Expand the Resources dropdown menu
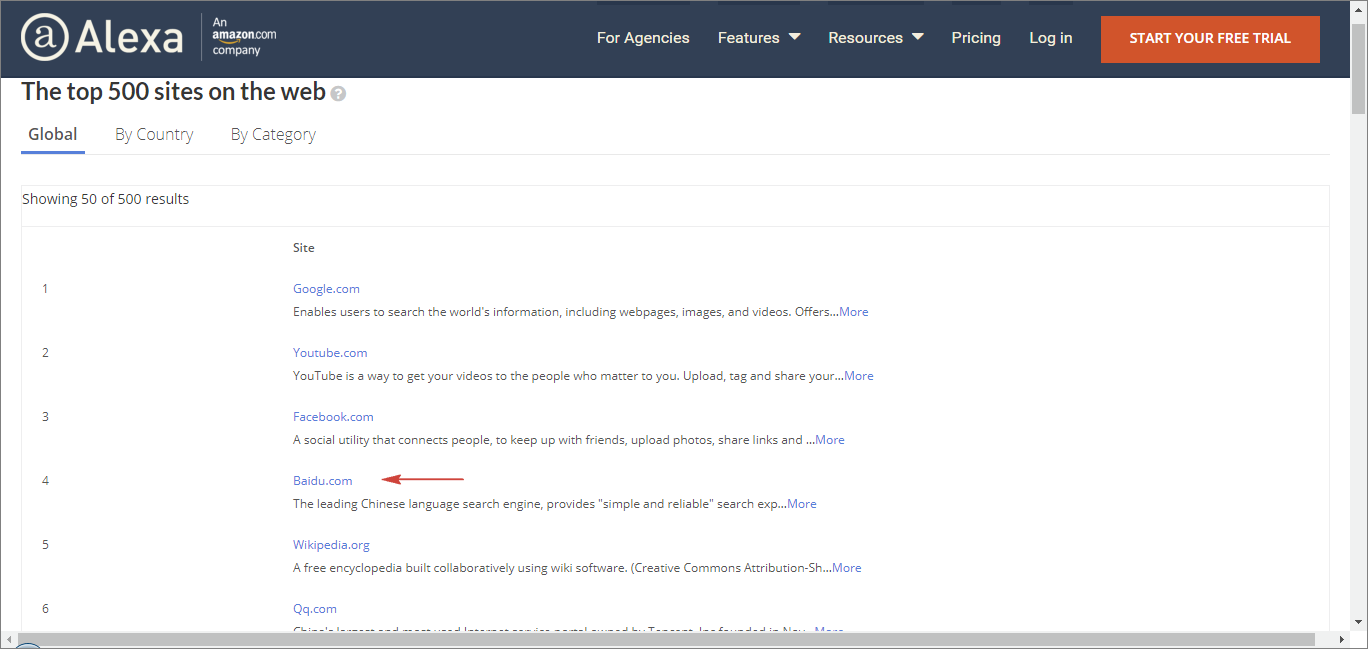The width and height of the screenshot is (1368, 649). click(876, 38)
